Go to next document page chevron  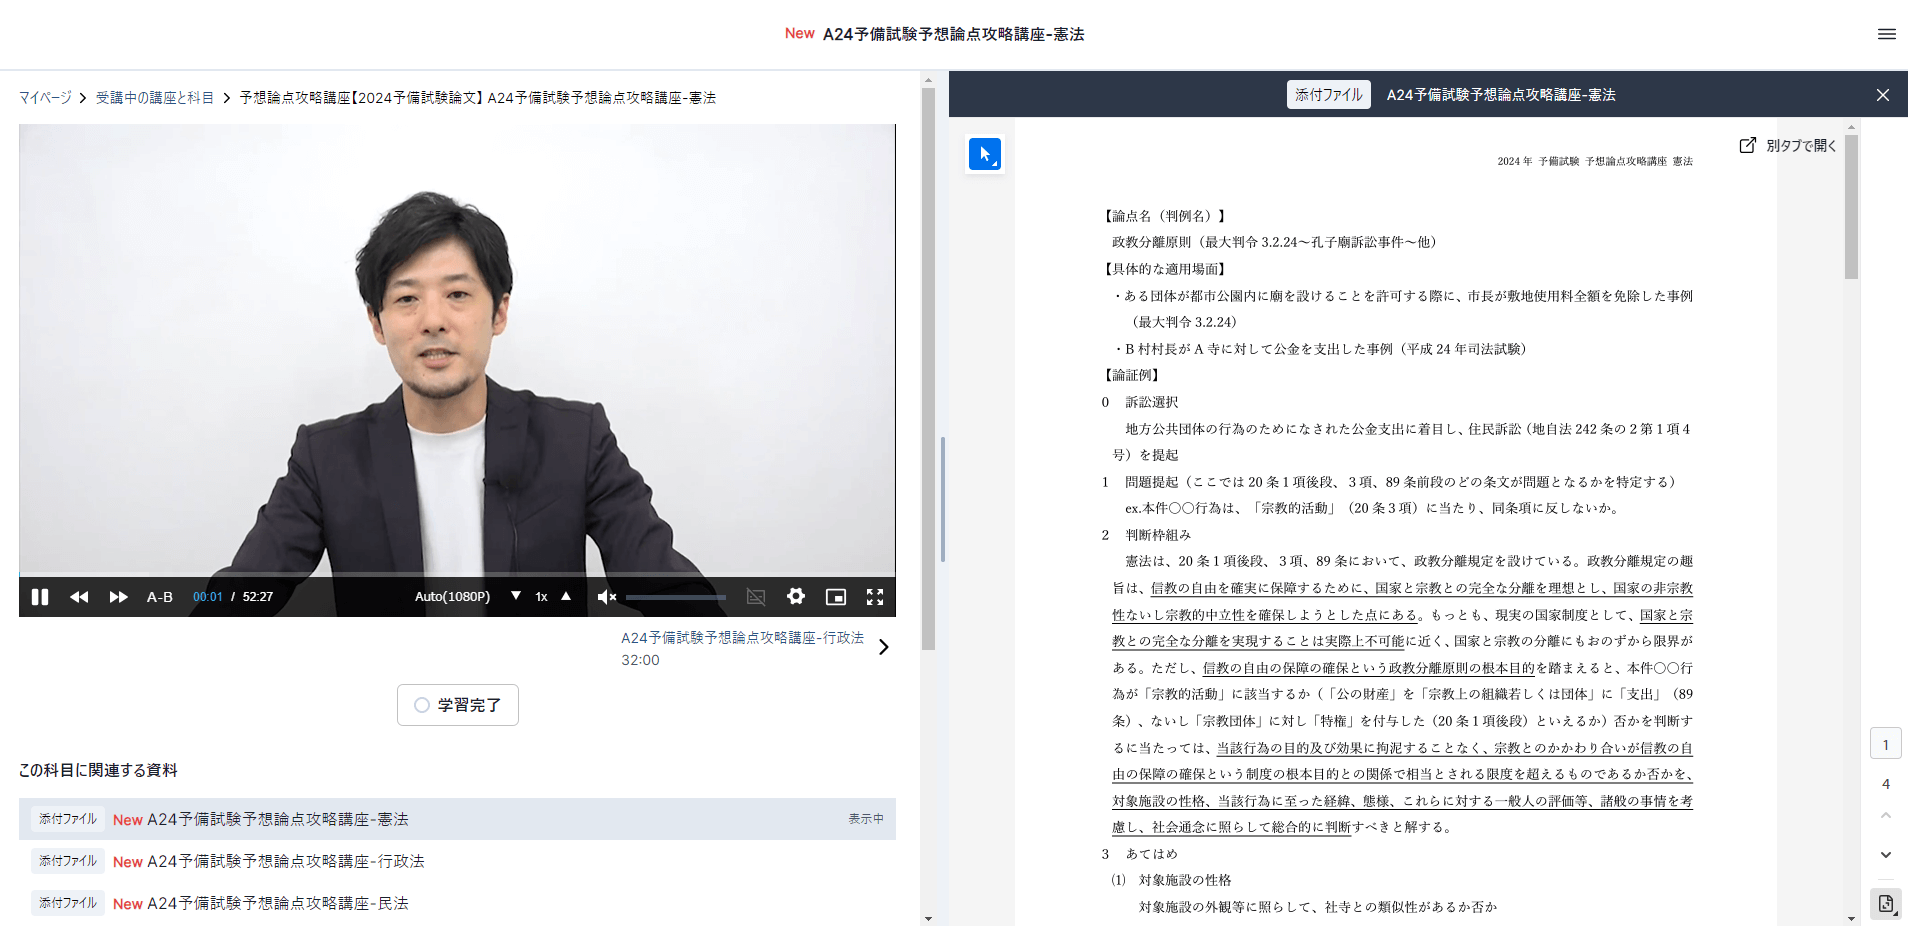(1886, 855)
